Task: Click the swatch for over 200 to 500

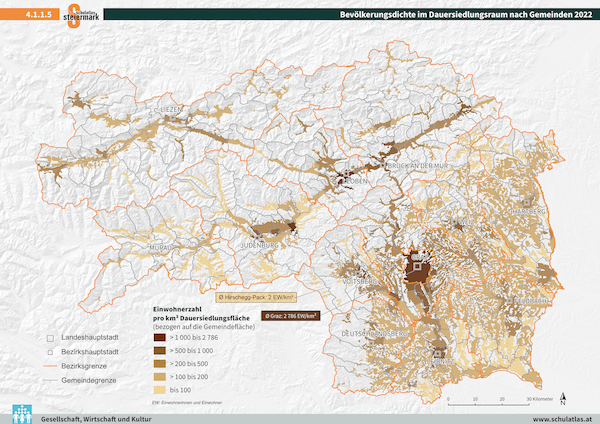Action: (x=160, y=364)
